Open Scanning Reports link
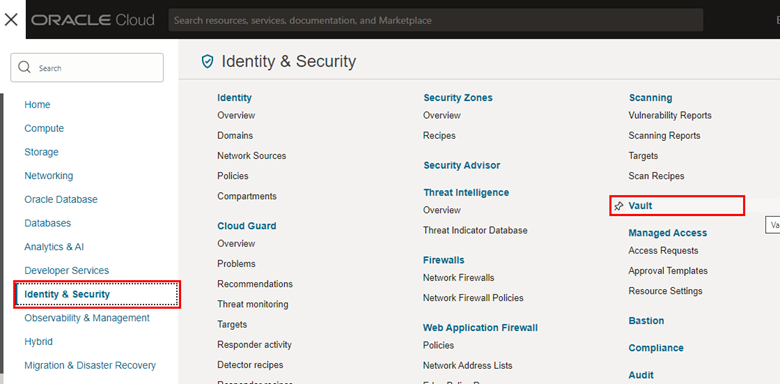This screenshot has width=780, height=384. coord(665,135)
